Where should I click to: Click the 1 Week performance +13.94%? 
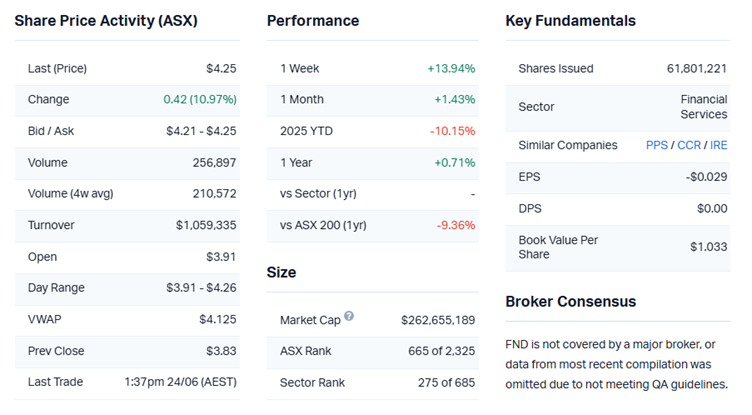coord(451,69)
